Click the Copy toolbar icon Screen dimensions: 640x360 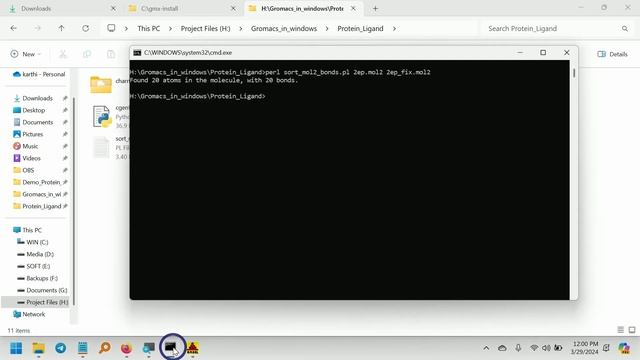point(87,54)
